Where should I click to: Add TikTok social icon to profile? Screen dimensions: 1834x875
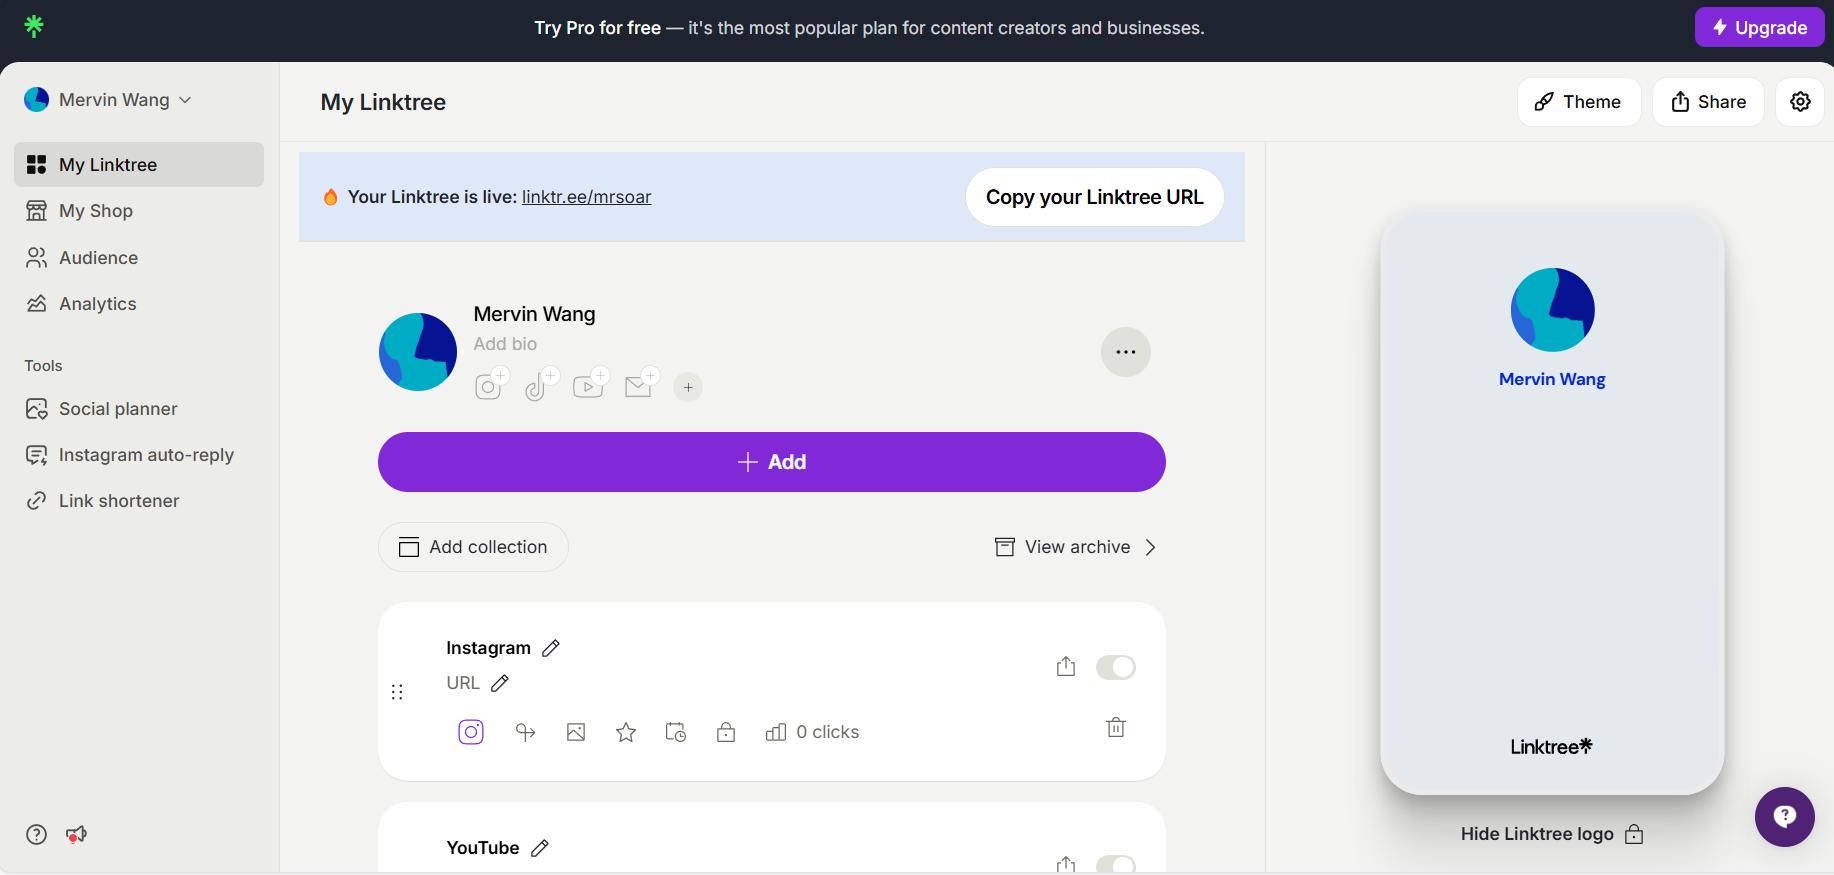pyautogui.click(x=539, y=385)
